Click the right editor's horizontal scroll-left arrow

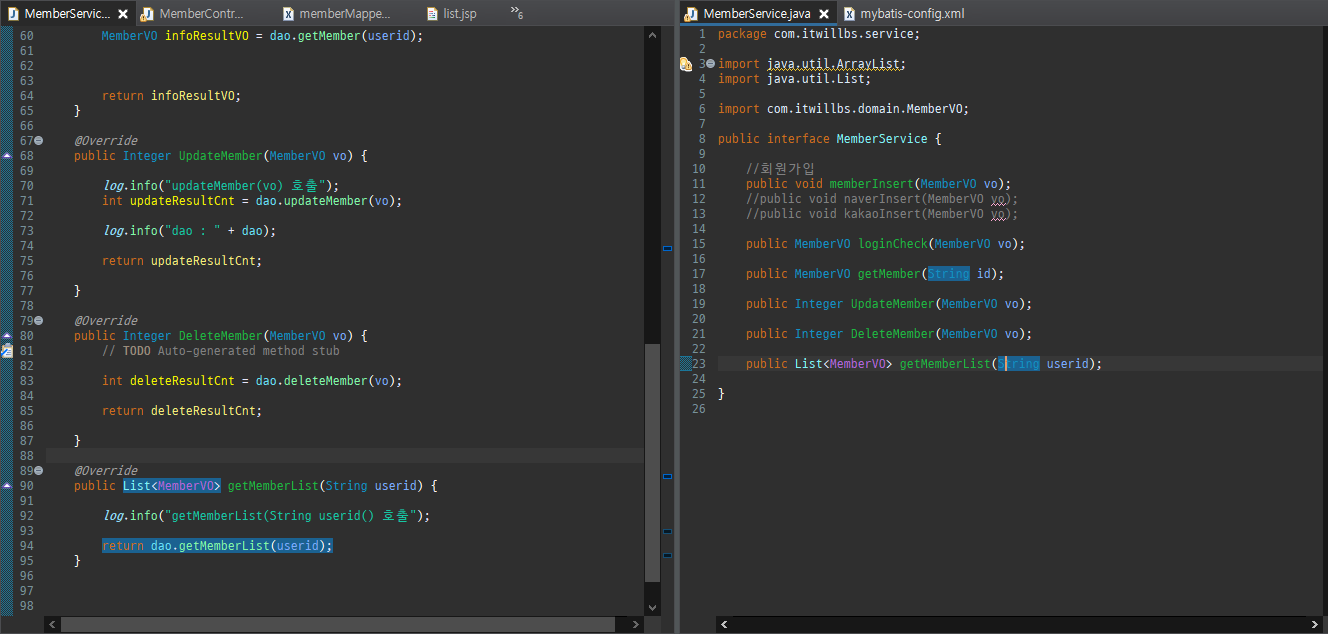(x=724, y=624)
